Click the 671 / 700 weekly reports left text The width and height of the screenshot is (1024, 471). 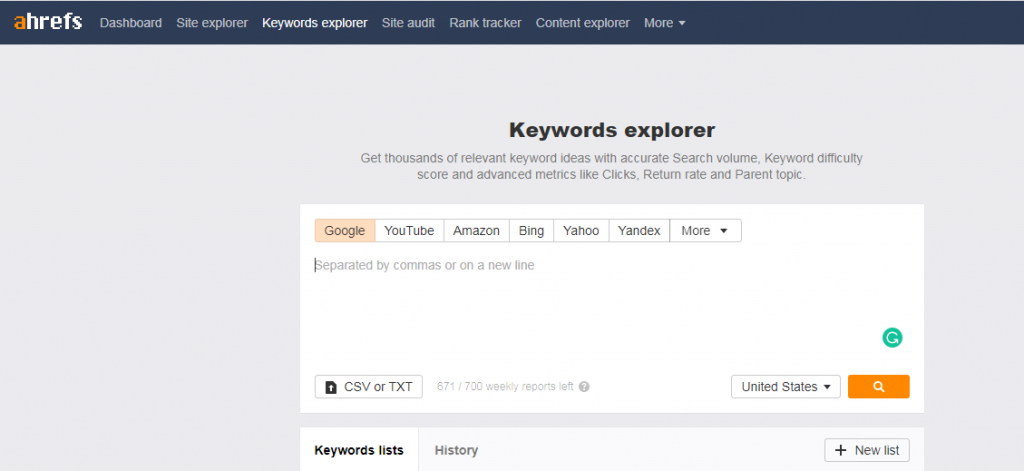505,387
